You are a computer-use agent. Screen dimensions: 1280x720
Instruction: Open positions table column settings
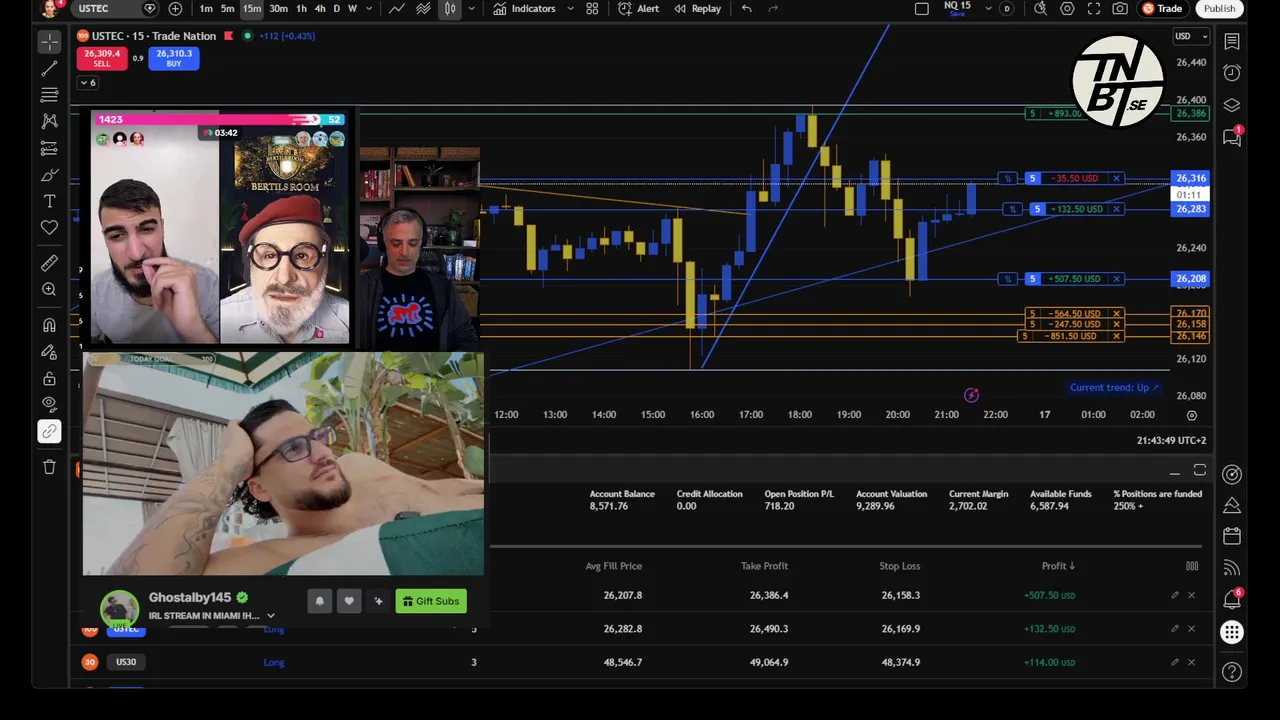pyautogui.click(x=1192, y=566)
